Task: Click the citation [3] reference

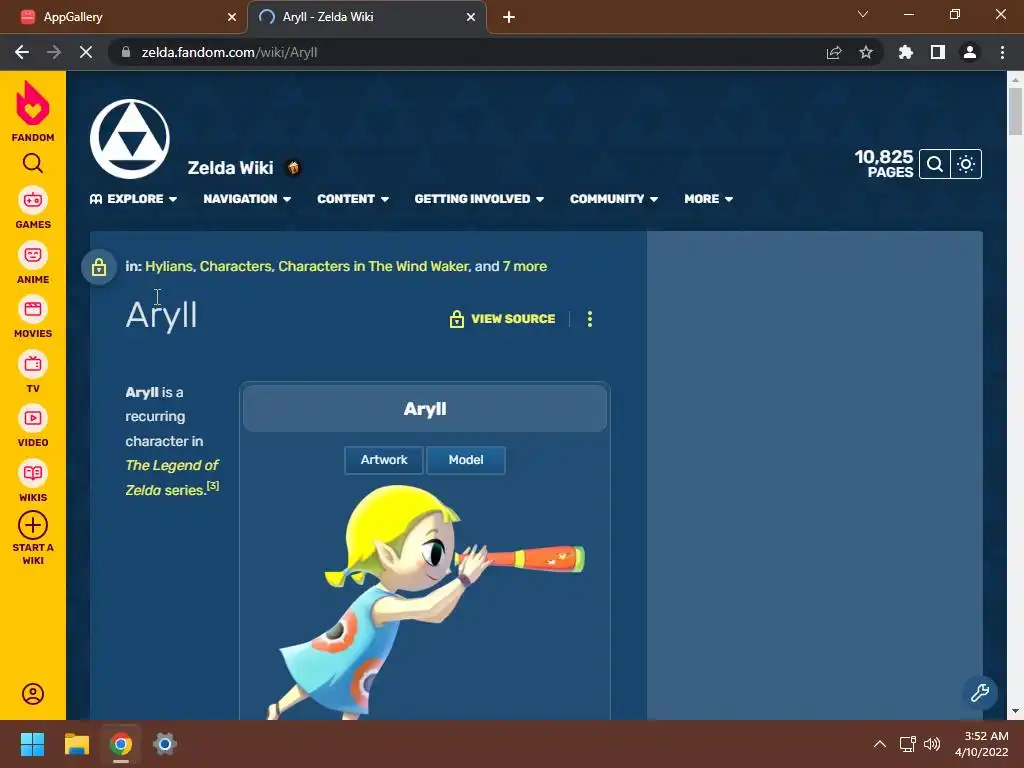Action: [213, 486]
